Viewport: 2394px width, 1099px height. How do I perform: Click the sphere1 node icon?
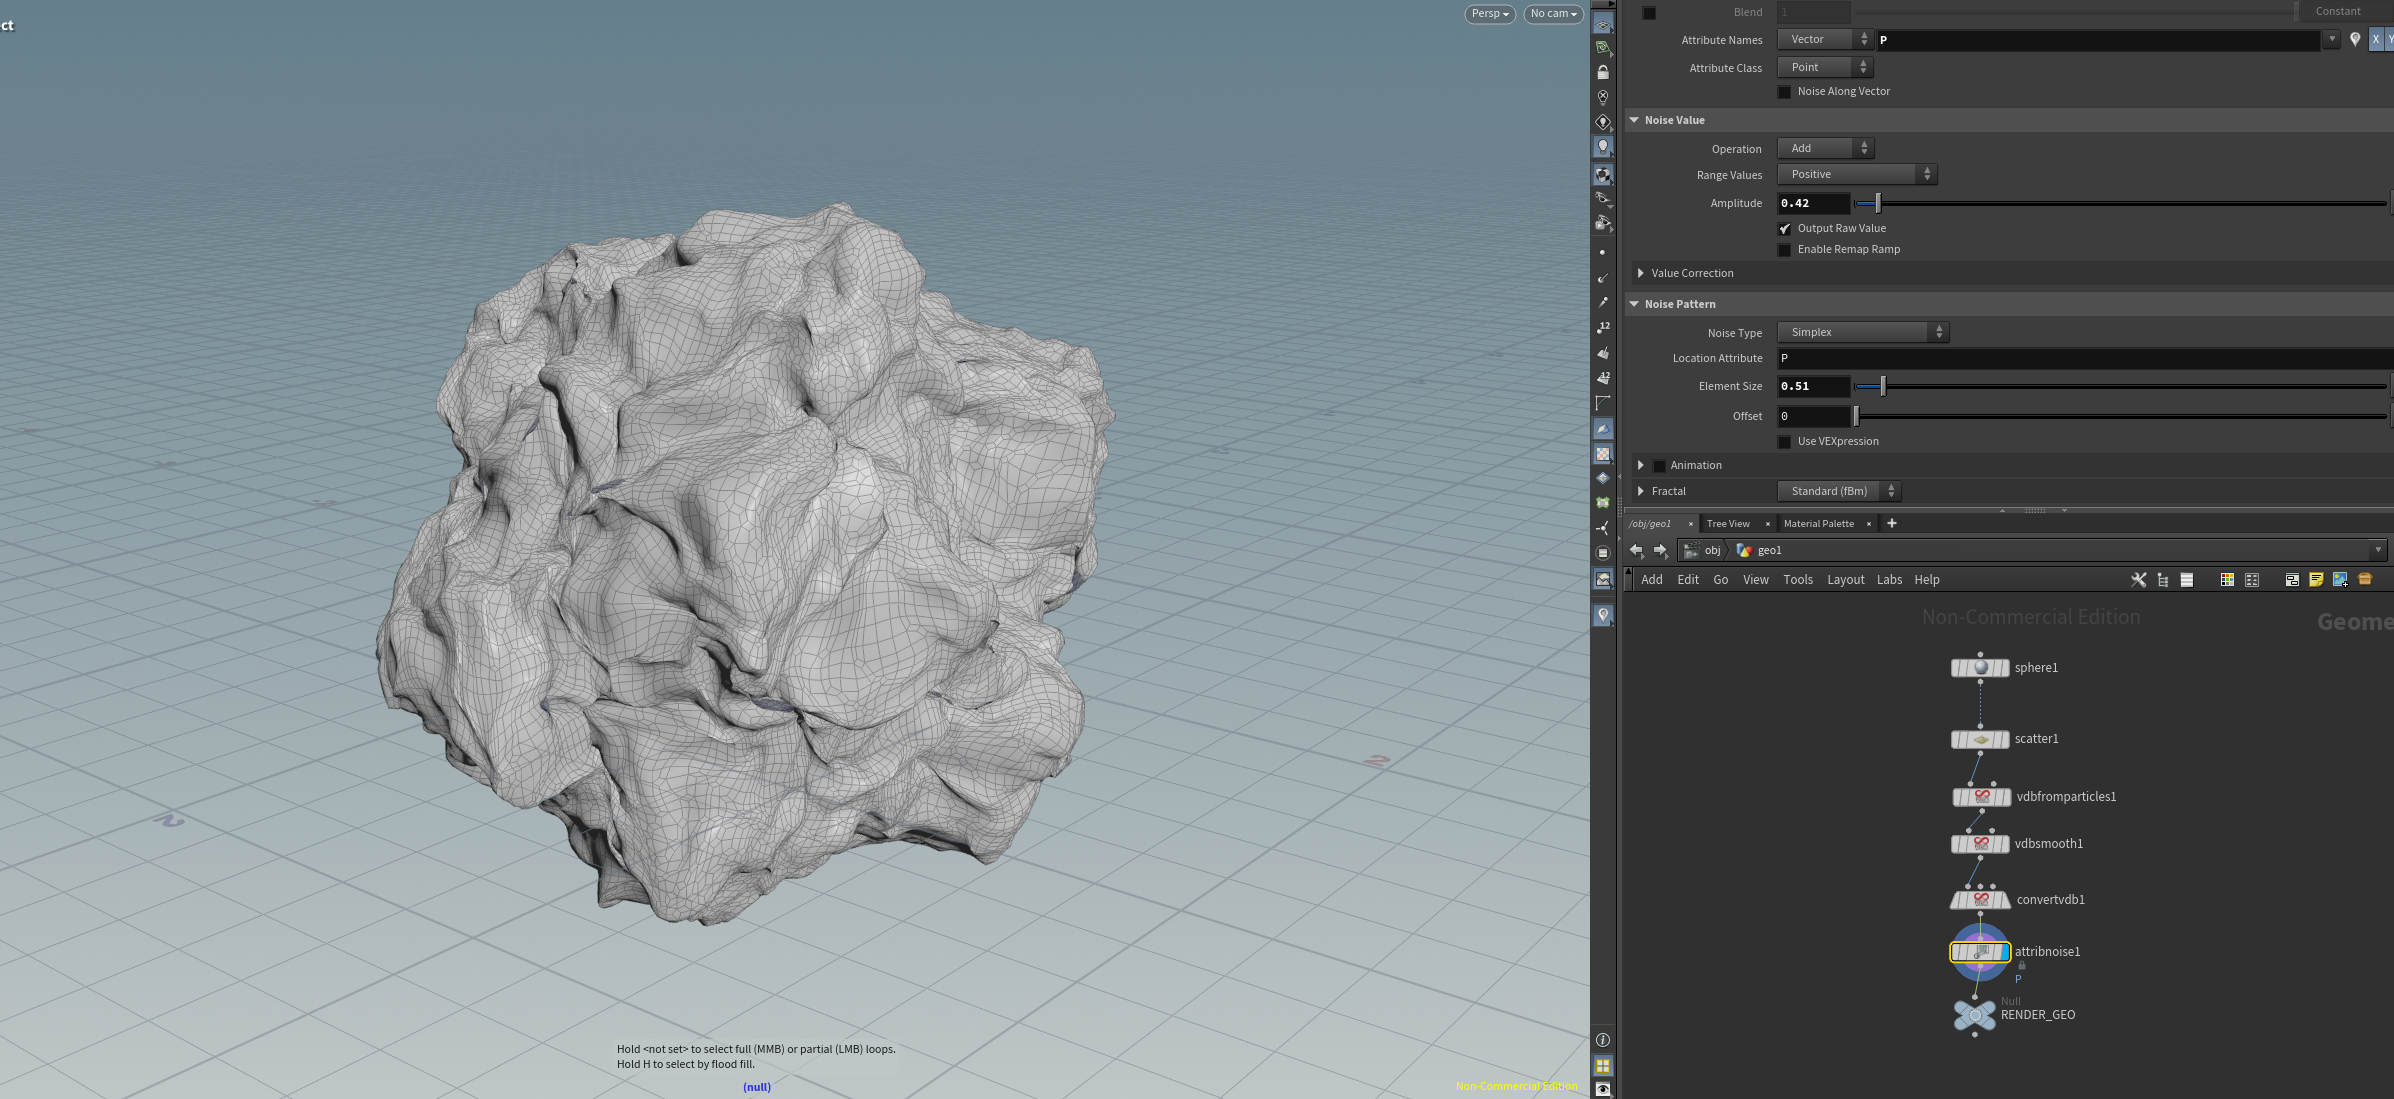click(1980, 668)
